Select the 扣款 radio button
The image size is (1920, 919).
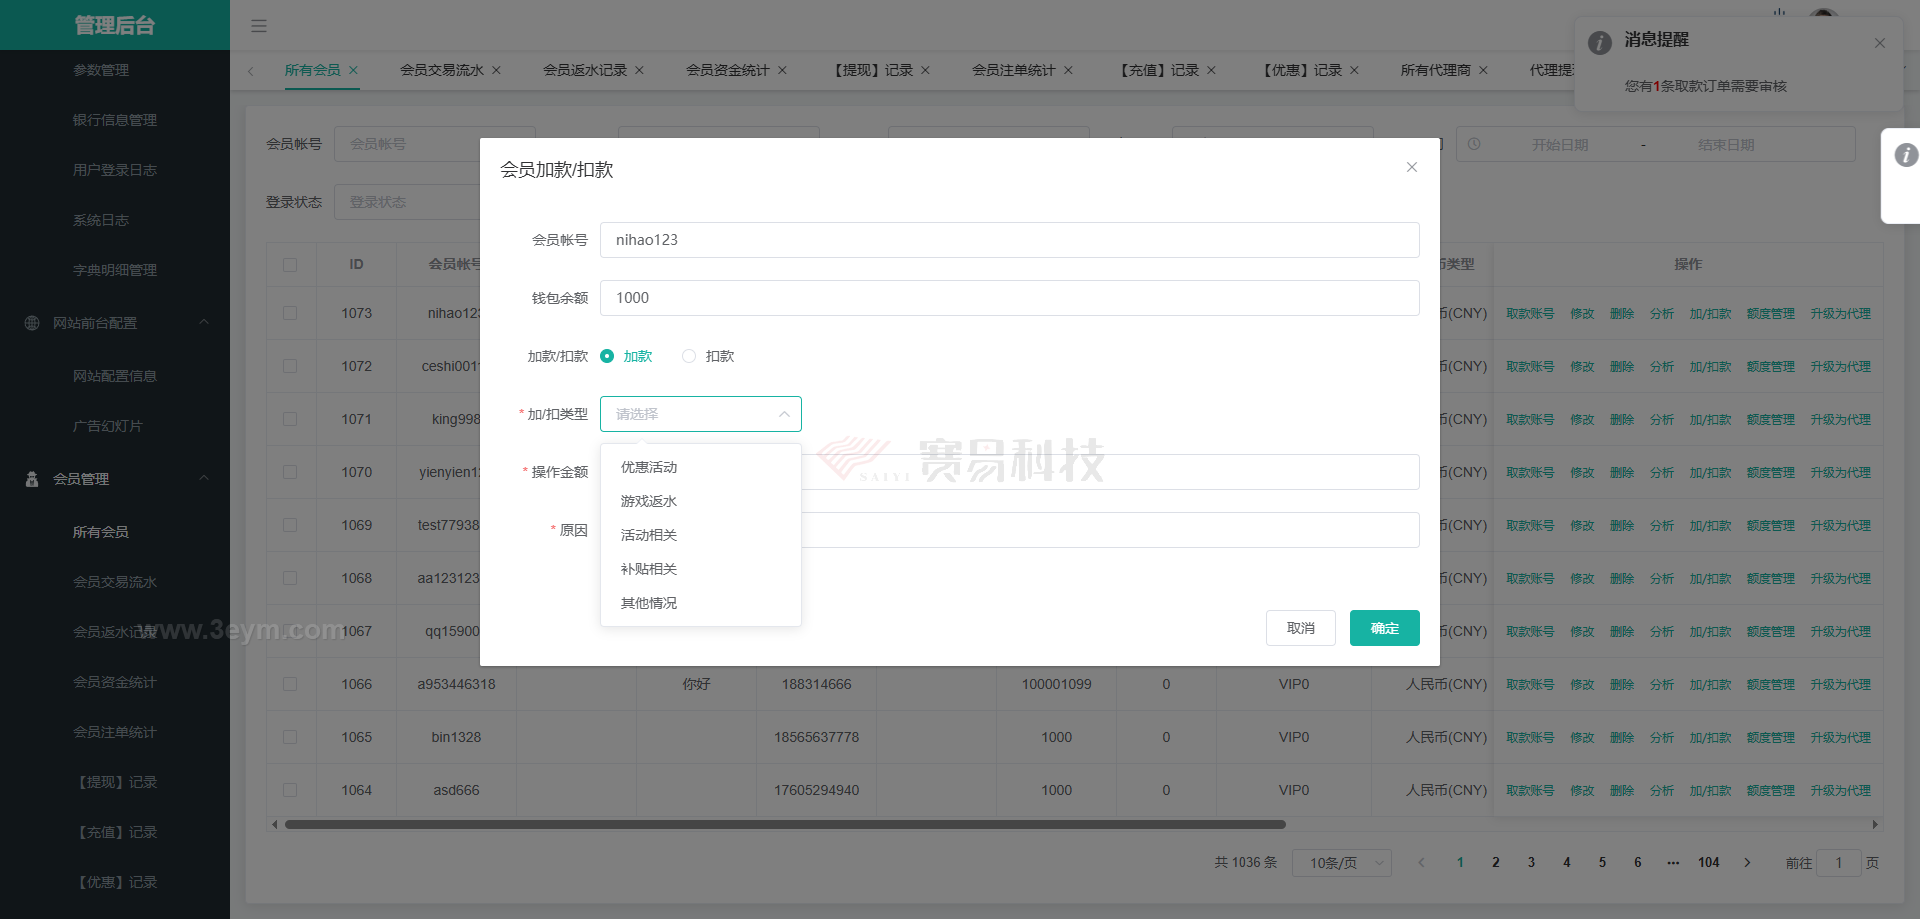689,356
